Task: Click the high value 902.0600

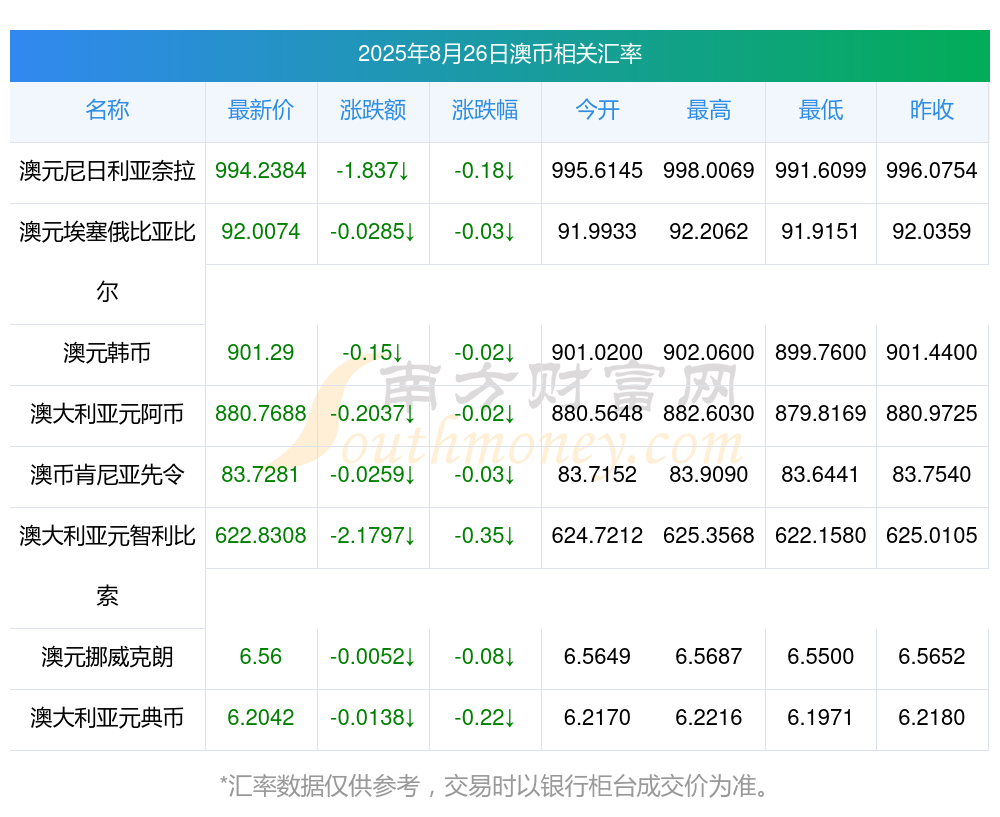Action: click(x=709, y=353)
